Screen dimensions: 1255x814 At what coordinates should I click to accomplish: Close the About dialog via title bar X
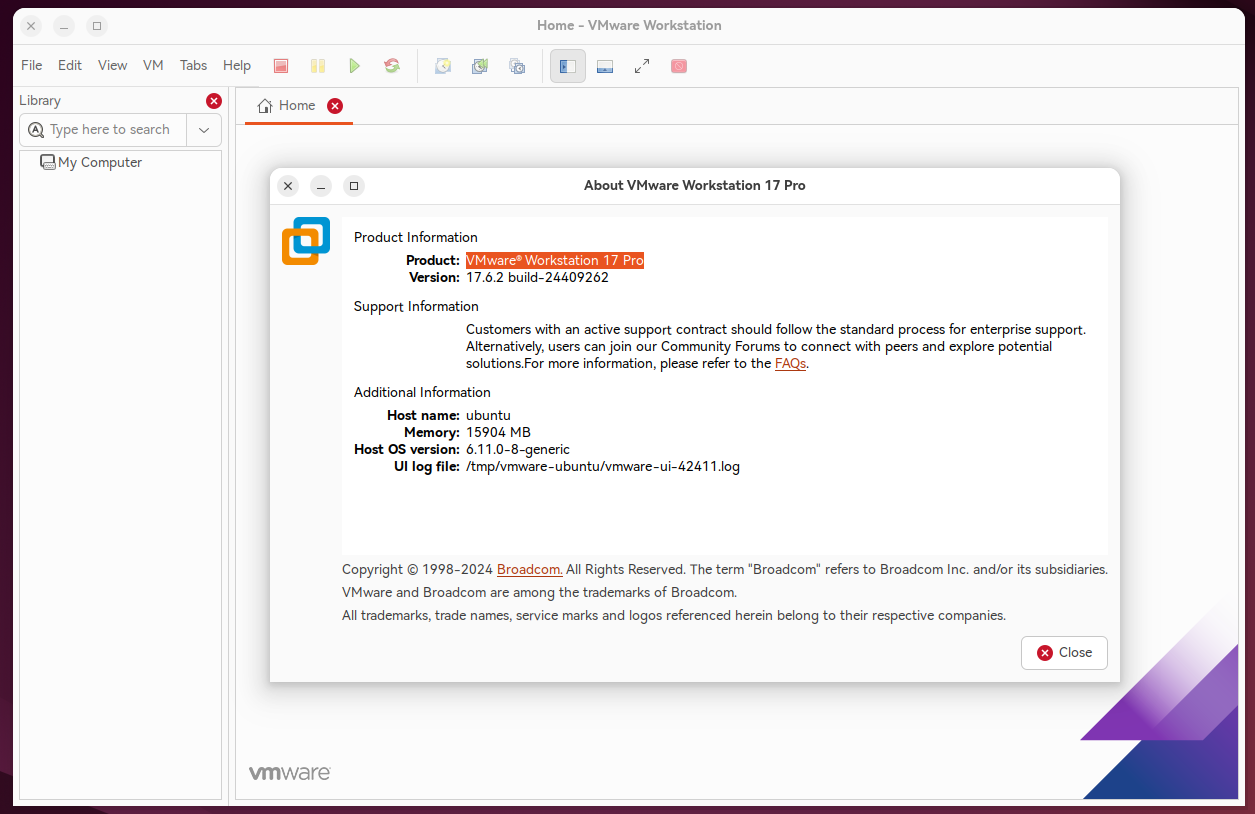(x=288, y=186)
